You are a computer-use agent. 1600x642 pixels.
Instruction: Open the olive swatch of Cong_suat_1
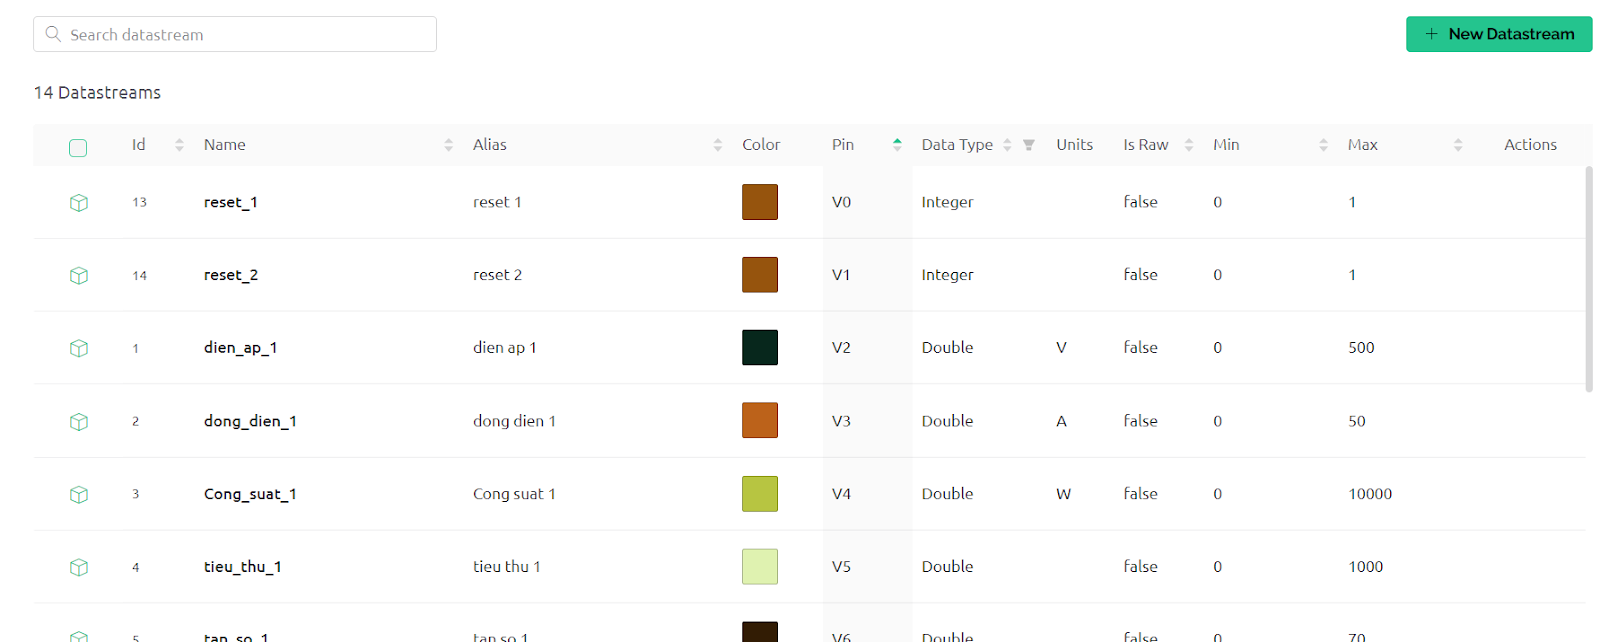point(760,494)
